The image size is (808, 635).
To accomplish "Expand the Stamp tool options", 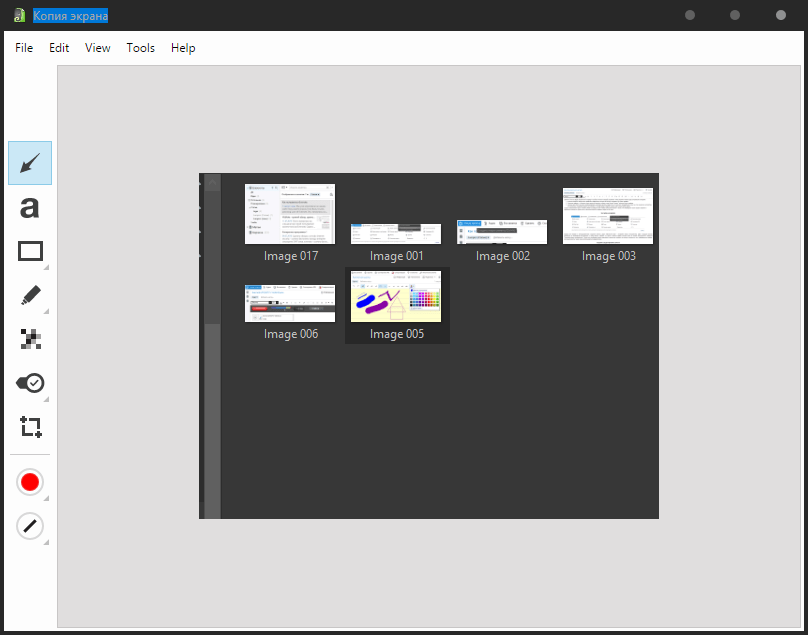I will click(46, 399).
